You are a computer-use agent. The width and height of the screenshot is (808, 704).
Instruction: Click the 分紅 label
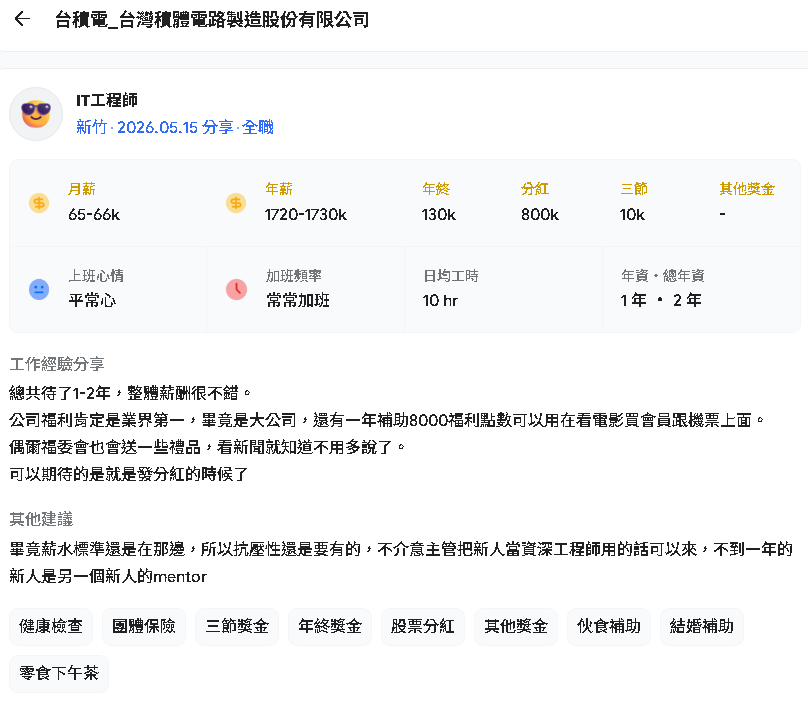click(534, 189)
